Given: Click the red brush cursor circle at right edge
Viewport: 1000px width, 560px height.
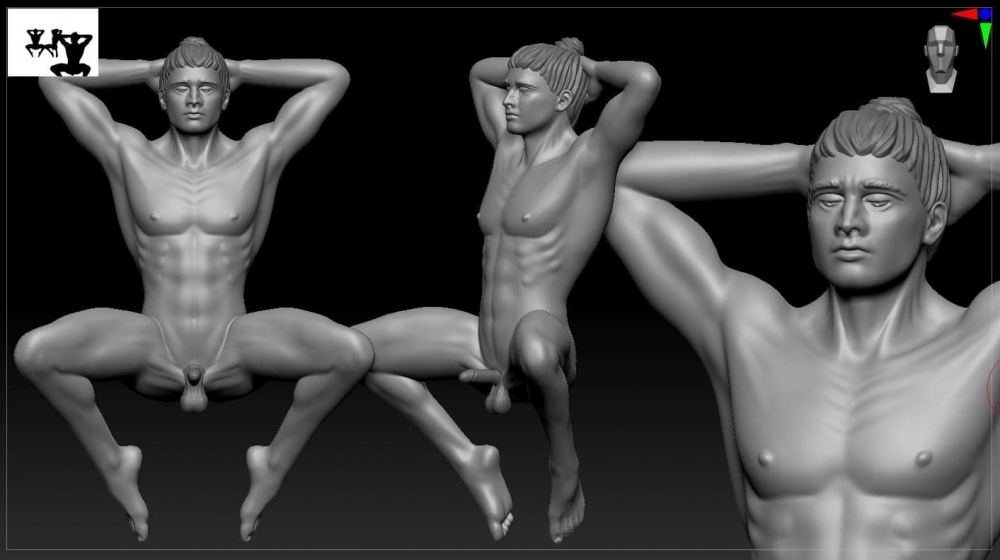Looking at the screenshot, I should [994, 388].
